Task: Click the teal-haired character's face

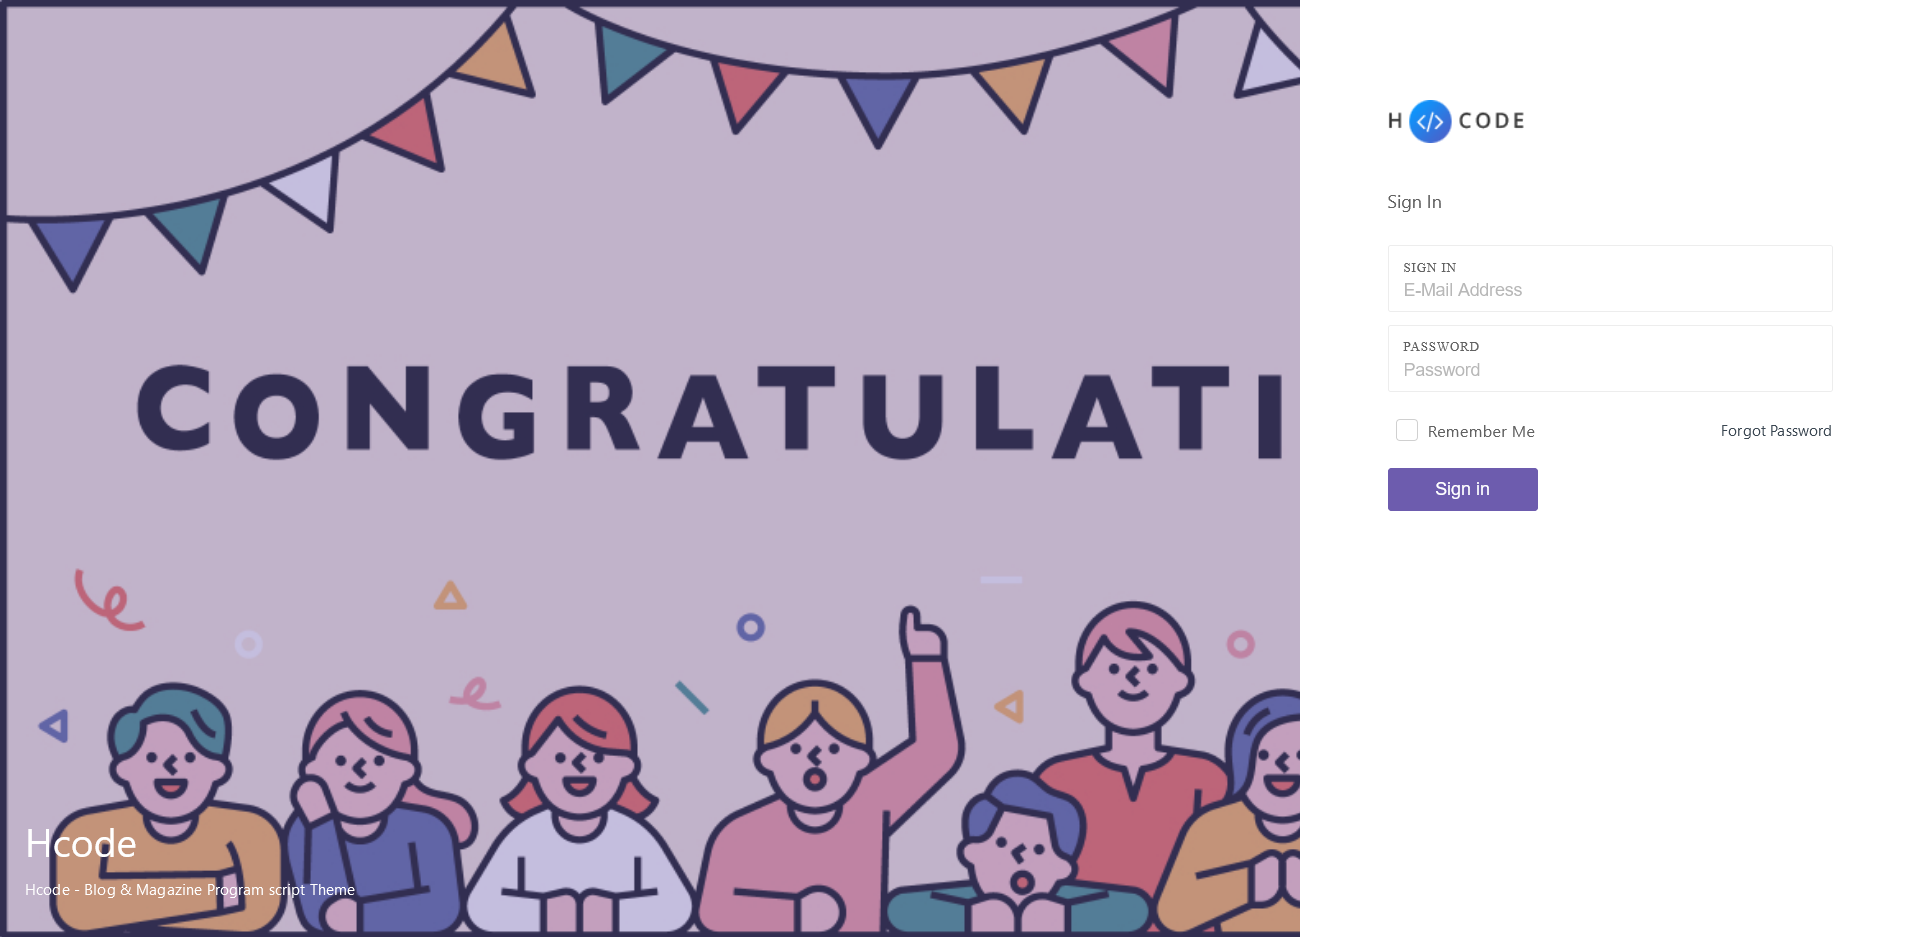Action: coord(170,768)
